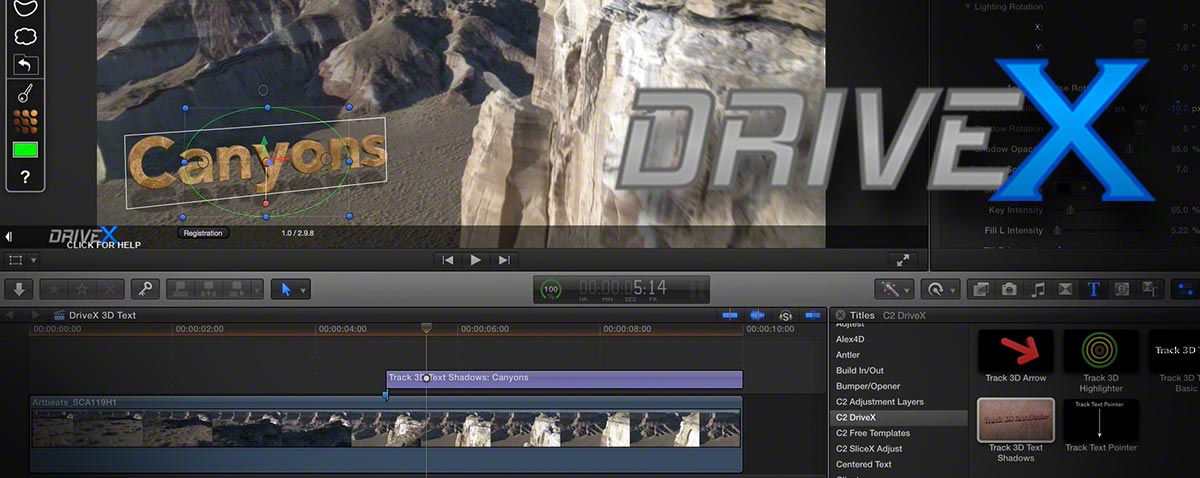This screenshot has height=478, width=1200.
Task: Open the Music and Sound browser
Action: pos(1038,289)
